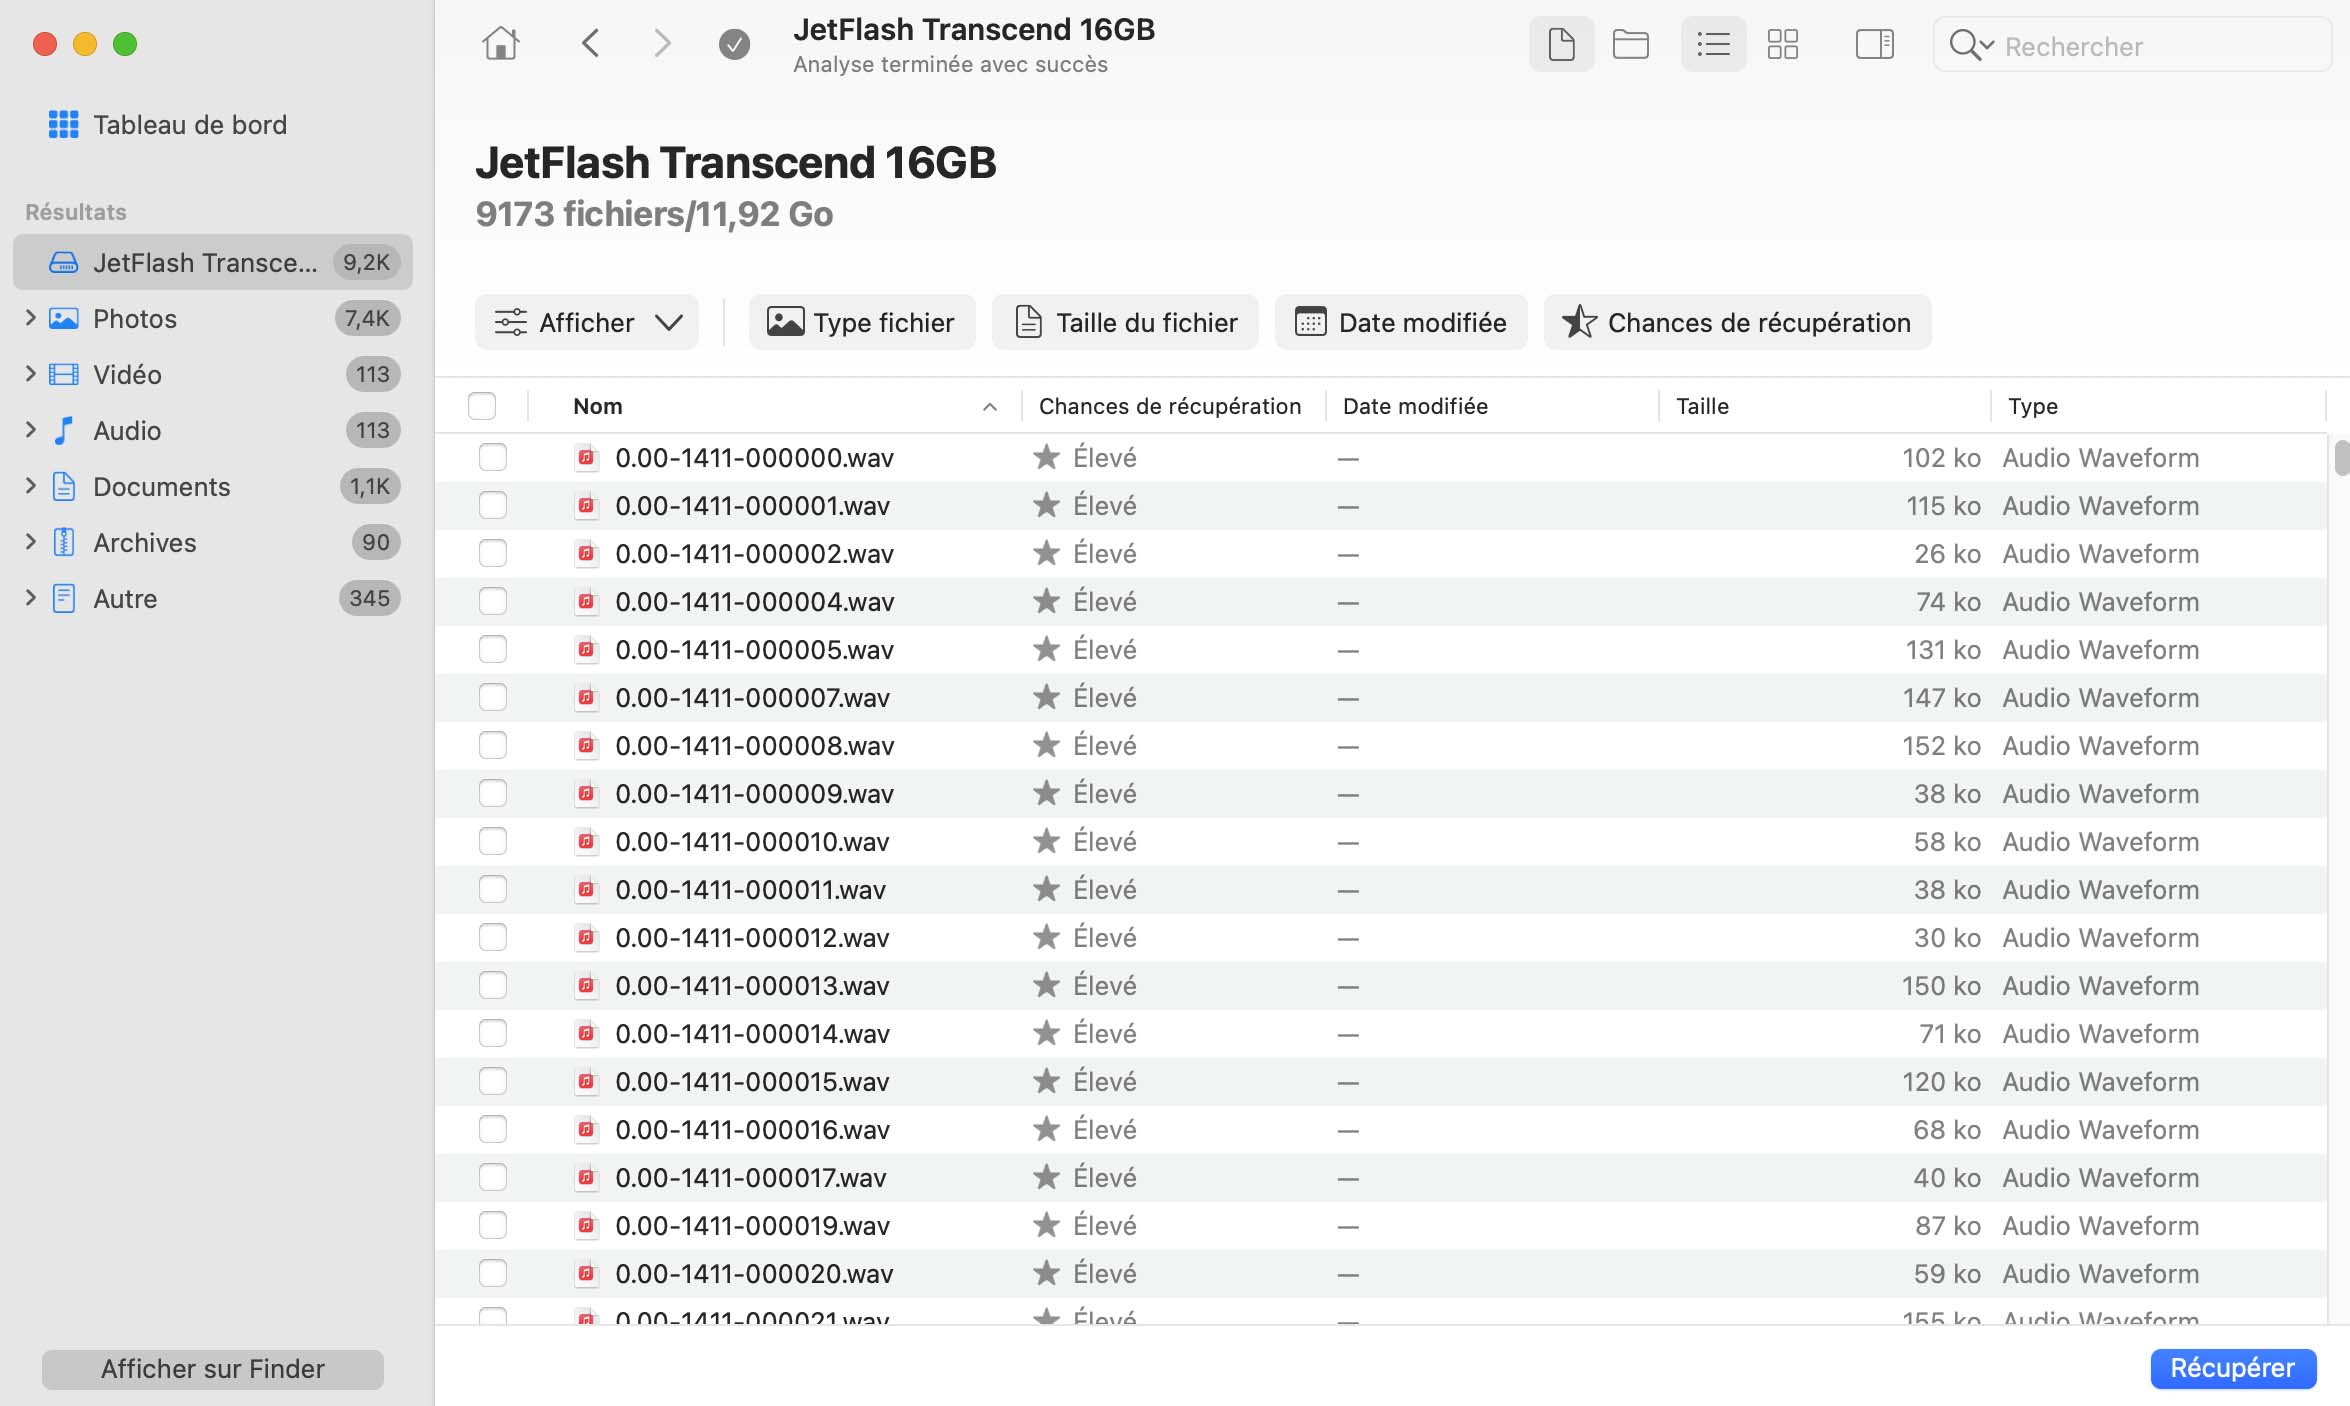Check the box for 0.00-1411-000001.wav
Image resolution: width=2350 pixels, height=1406 pixels.
492,505
